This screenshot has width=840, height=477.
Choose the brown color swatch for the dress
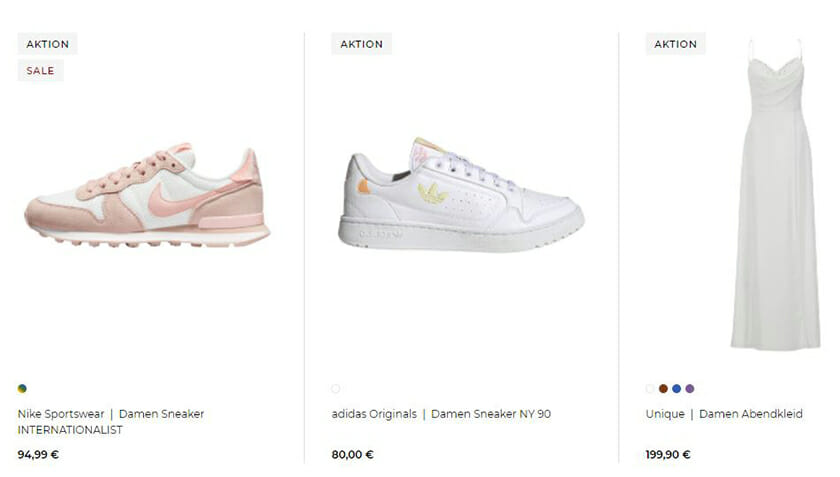pos(663,389)
